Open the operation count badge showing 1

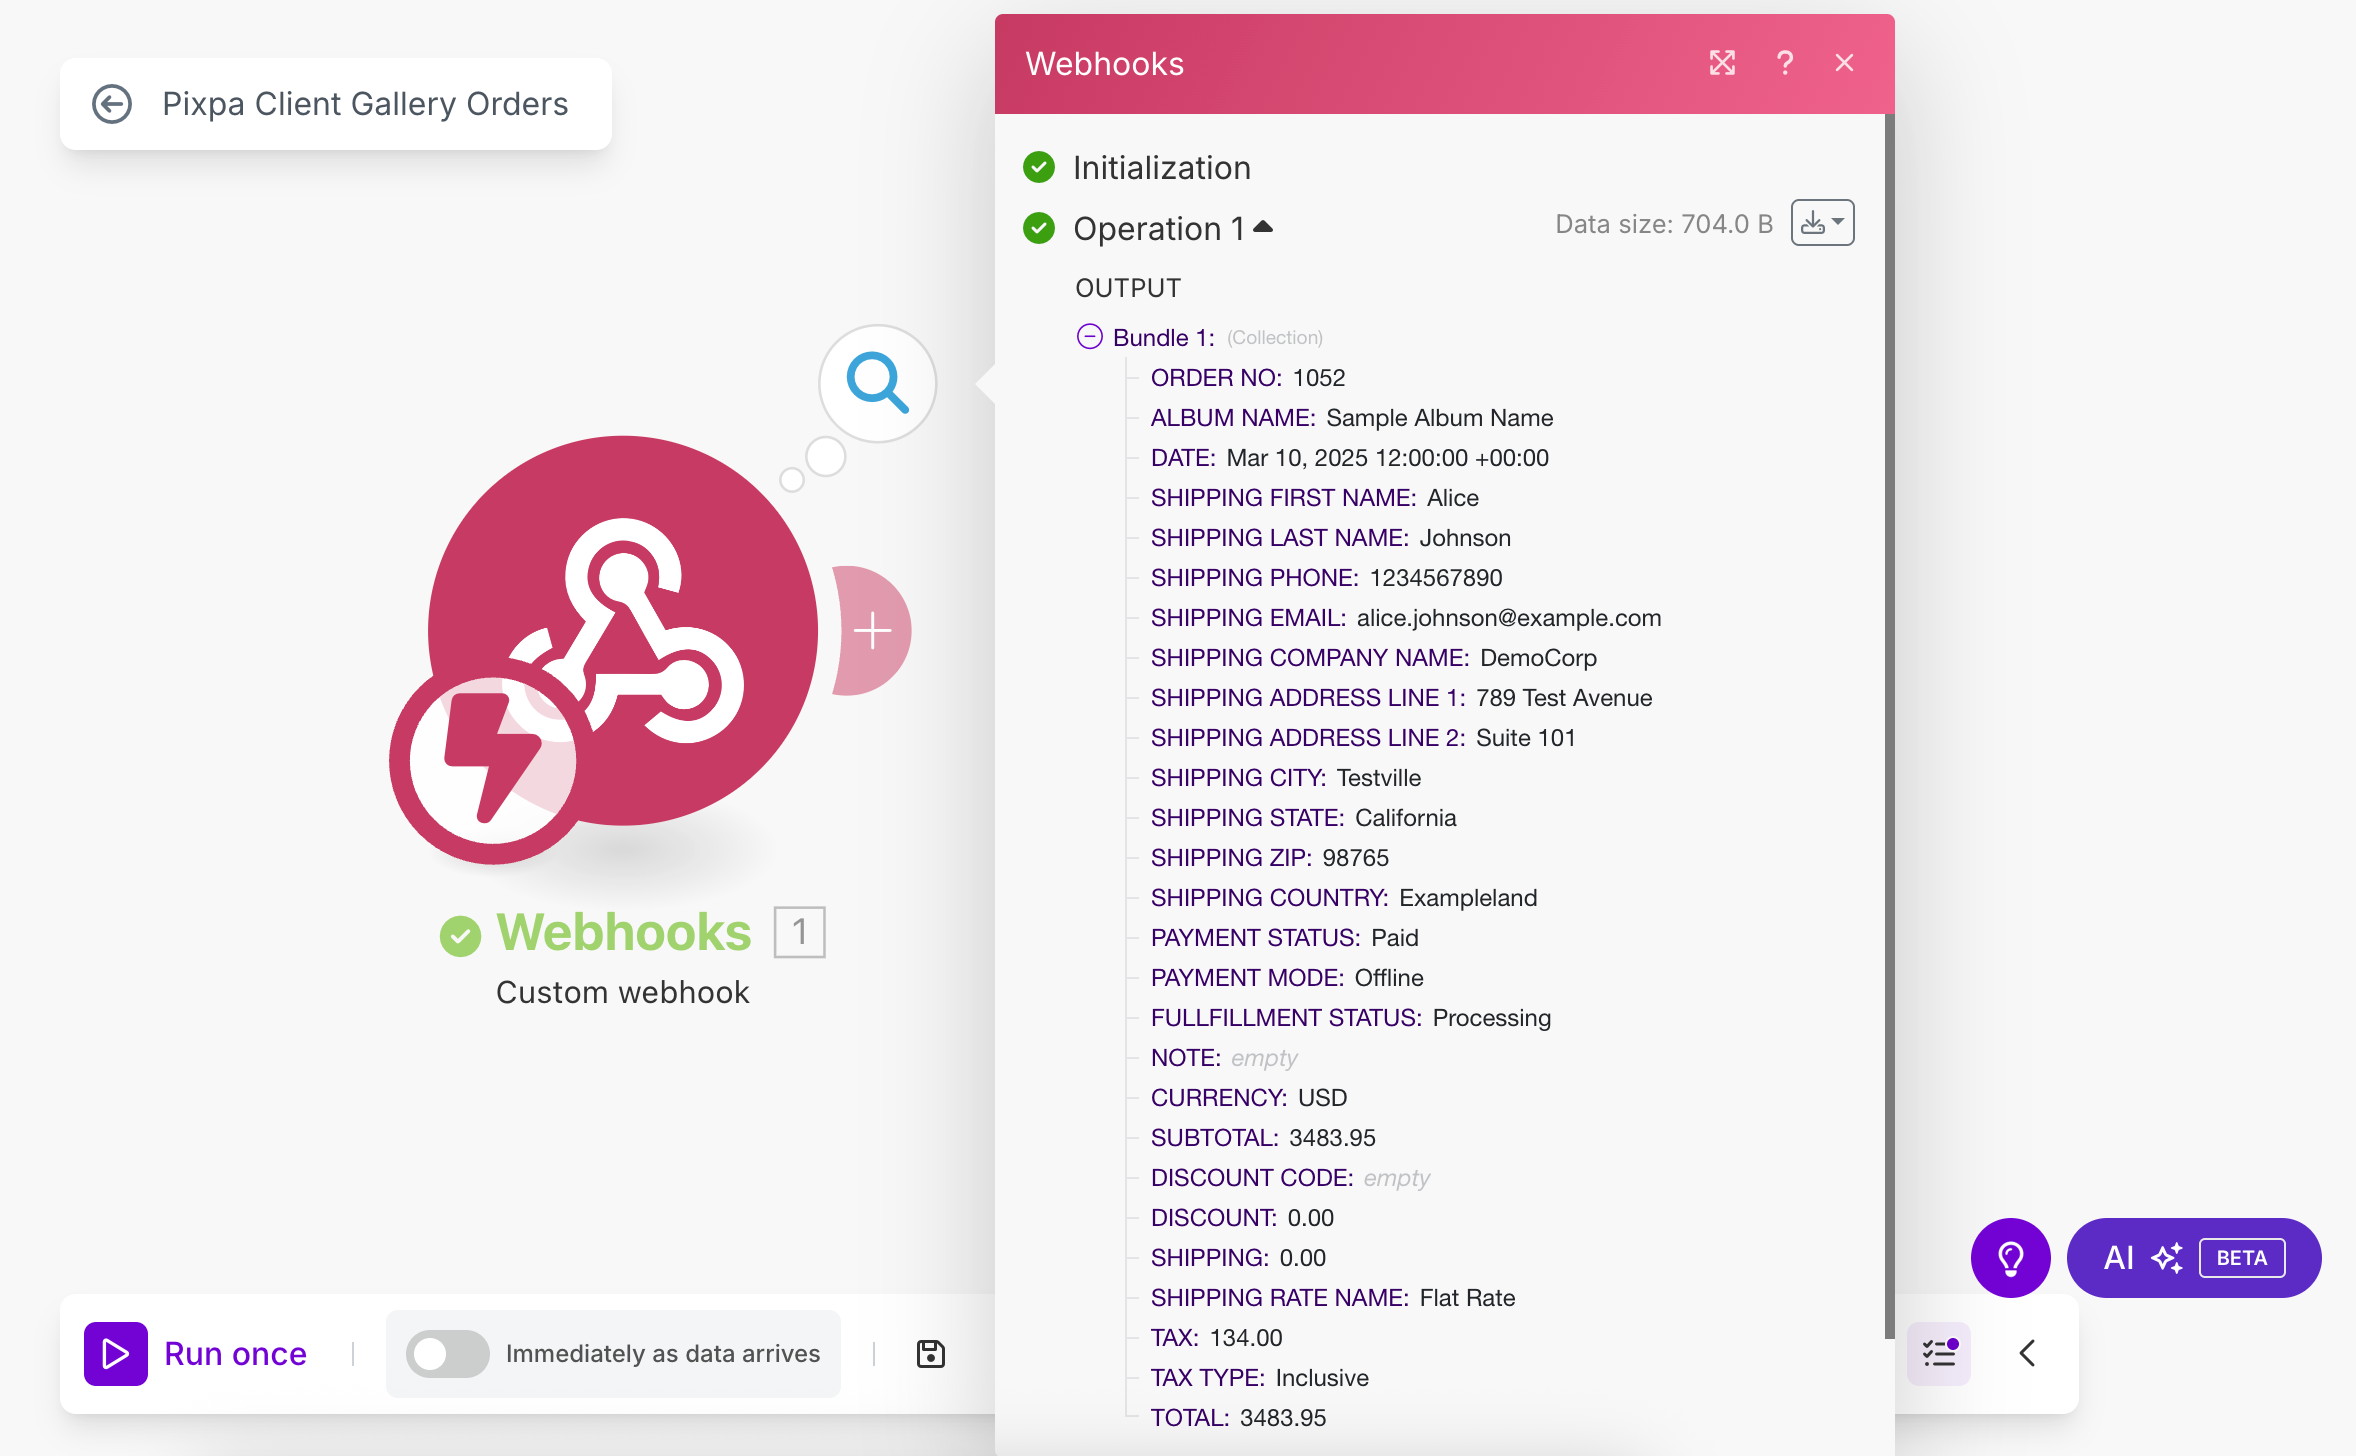coord(799,932)
